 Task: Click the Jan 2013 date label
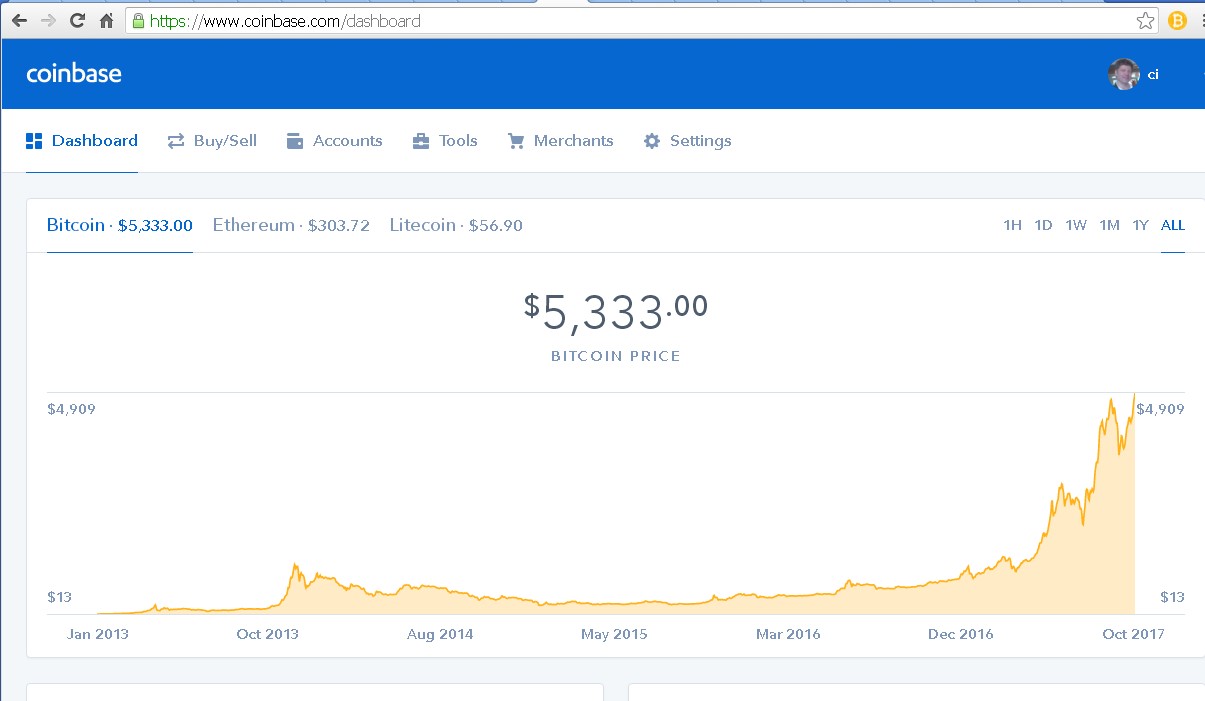click(x=98, y=634)
